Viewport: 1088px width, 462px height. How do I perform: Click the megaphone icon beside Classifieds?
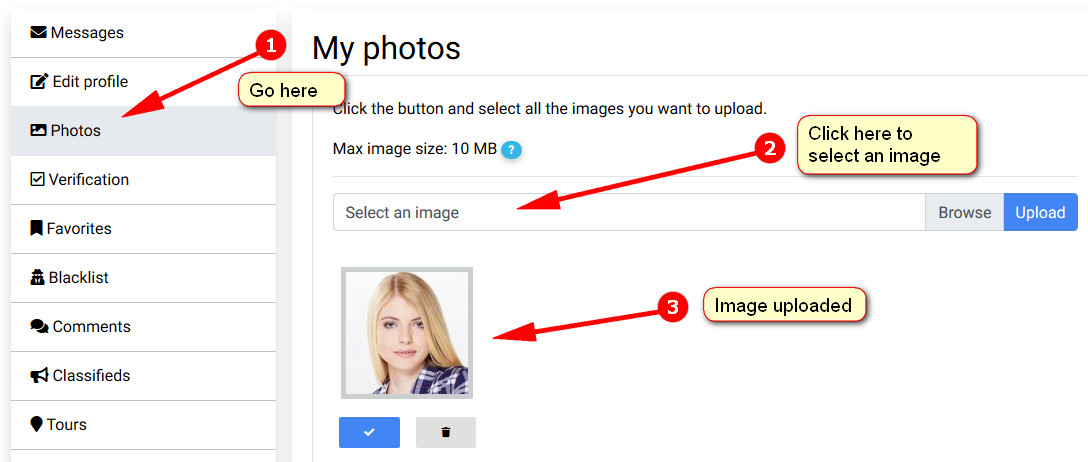(x=39, y=376)
